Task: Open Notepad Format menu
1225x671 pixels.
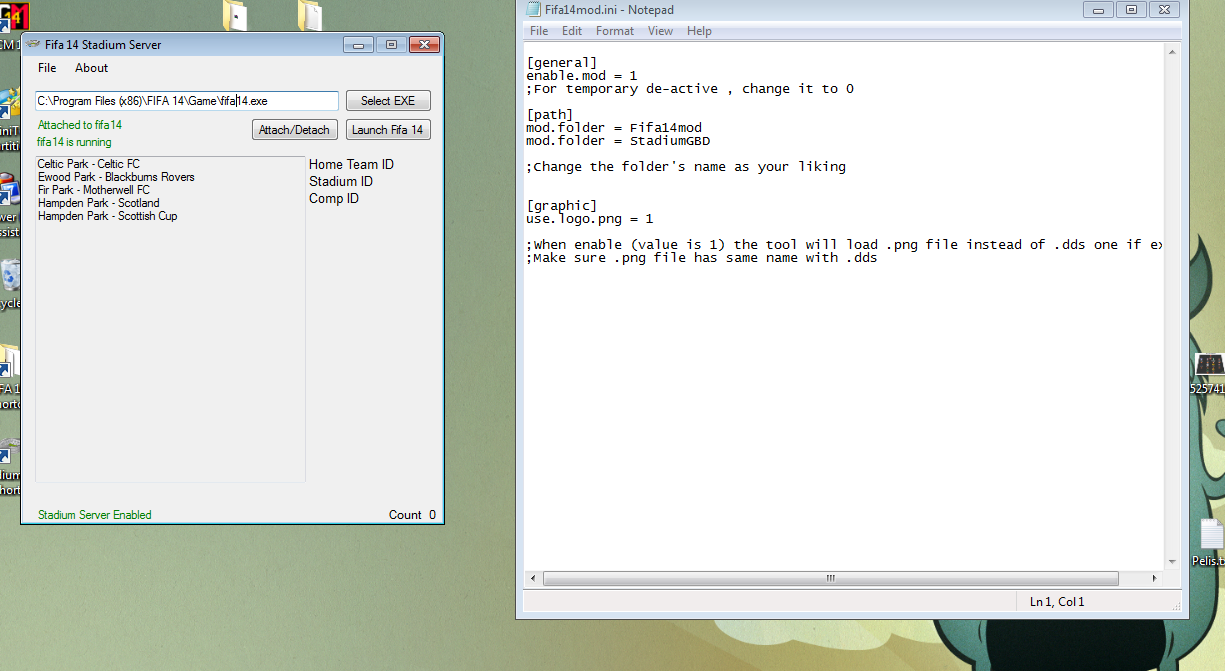Action: pyautogui.click(x=615, y=31)
